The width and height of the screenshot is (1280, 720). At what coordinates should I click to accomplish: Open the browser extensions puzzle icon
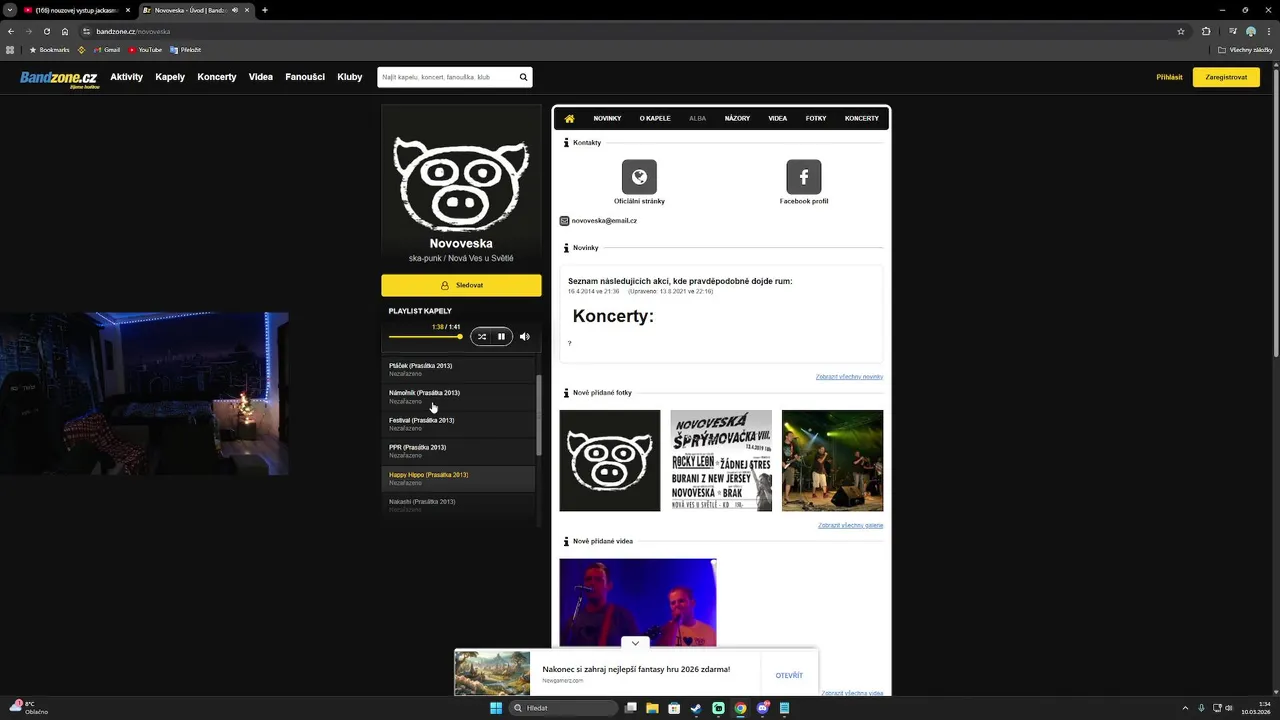tap(1206, 31)
